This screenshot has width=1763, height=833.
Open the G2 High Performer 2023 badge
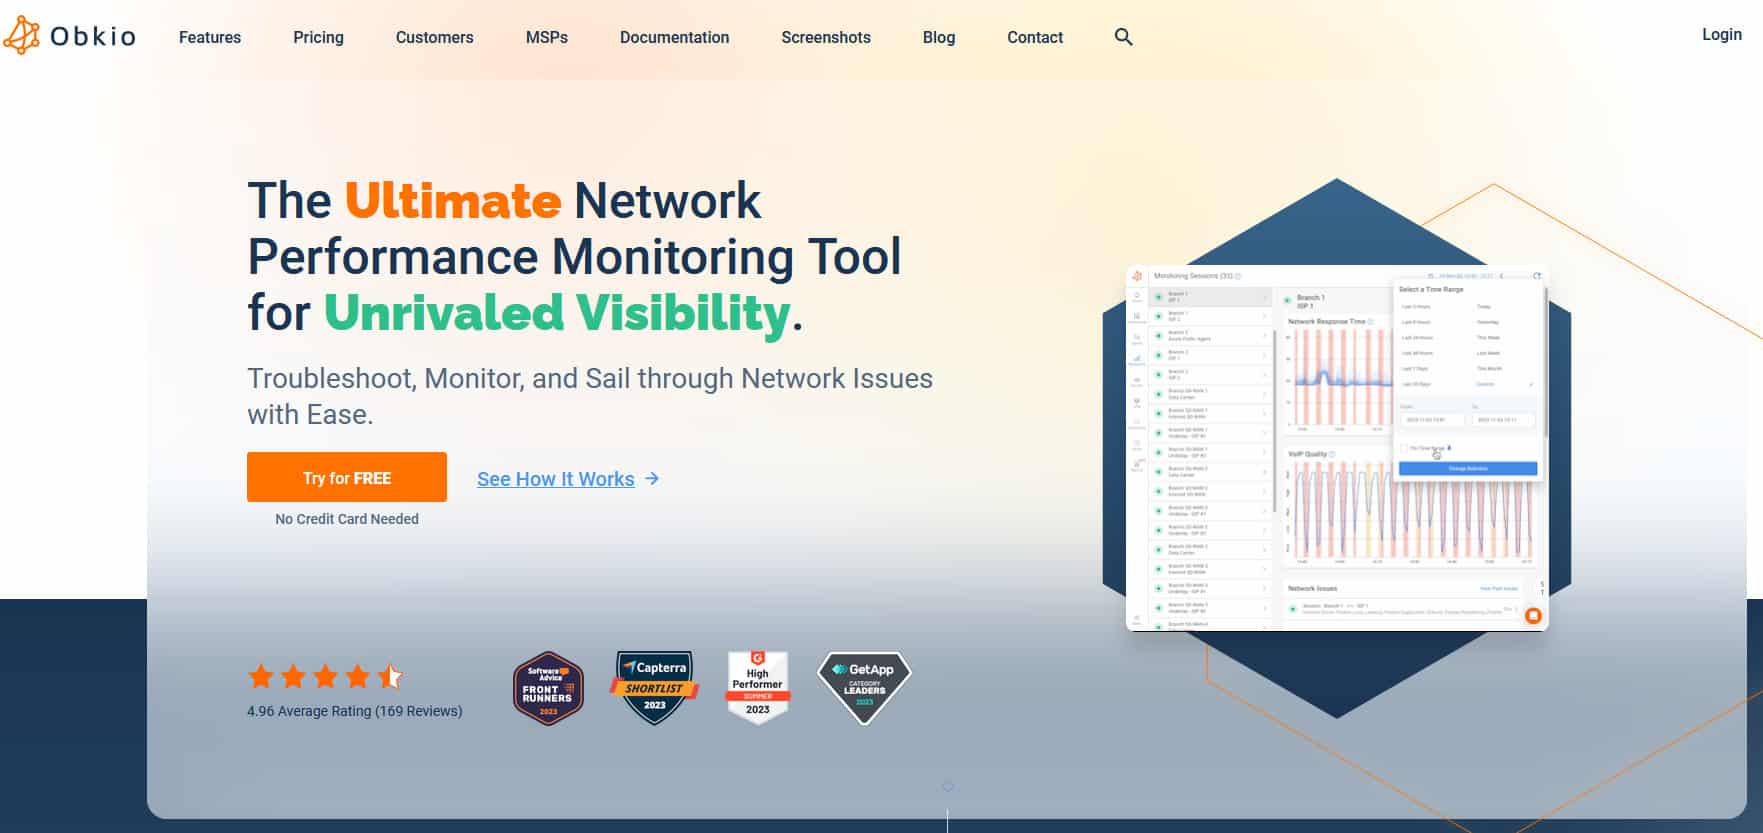(758, 687)
